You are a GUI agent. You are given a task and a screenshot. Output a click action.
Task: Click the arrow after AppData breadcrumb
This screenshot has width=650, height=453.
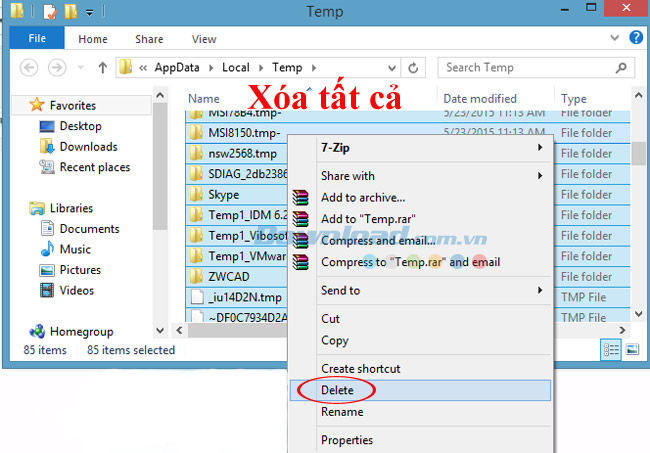(211, 68)
